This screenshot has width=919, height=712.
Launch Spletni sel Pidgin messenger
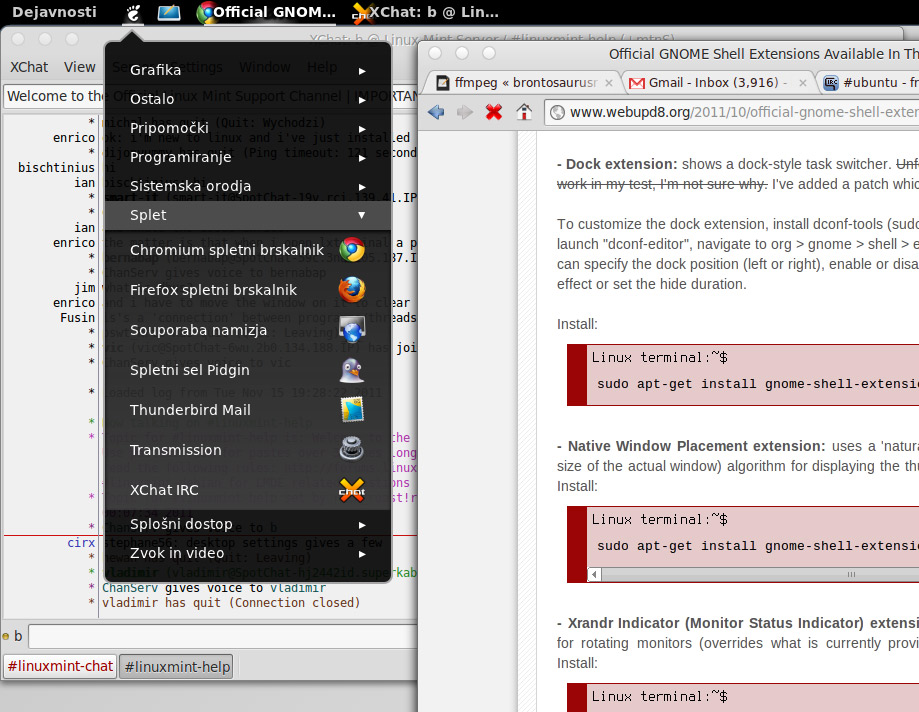click(247, 370)
